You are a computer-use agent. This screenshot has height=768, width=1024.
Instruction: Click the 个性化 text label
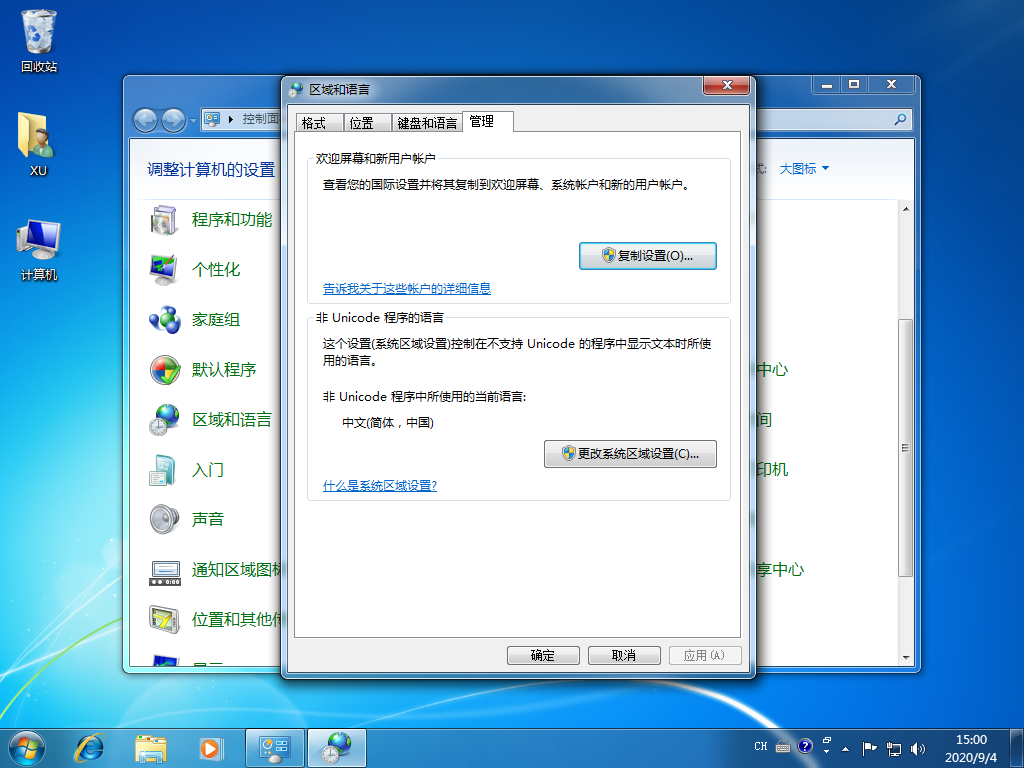(x=216, y=270)
